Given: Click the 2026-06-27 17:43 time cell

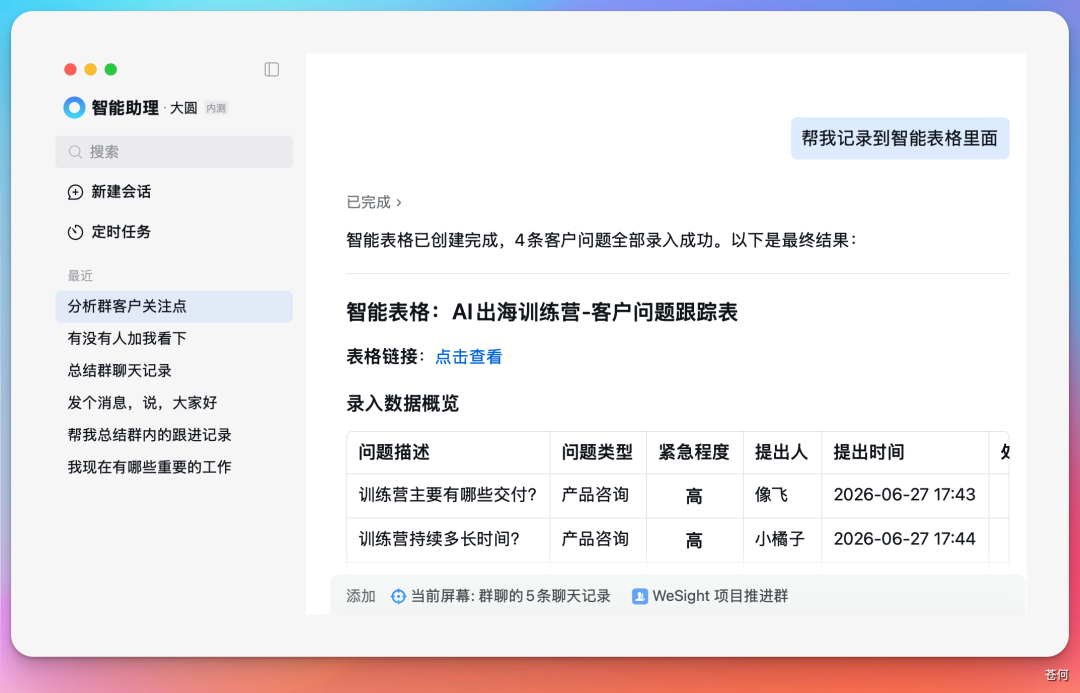Looking at the screenshot, I should [904, 495].
